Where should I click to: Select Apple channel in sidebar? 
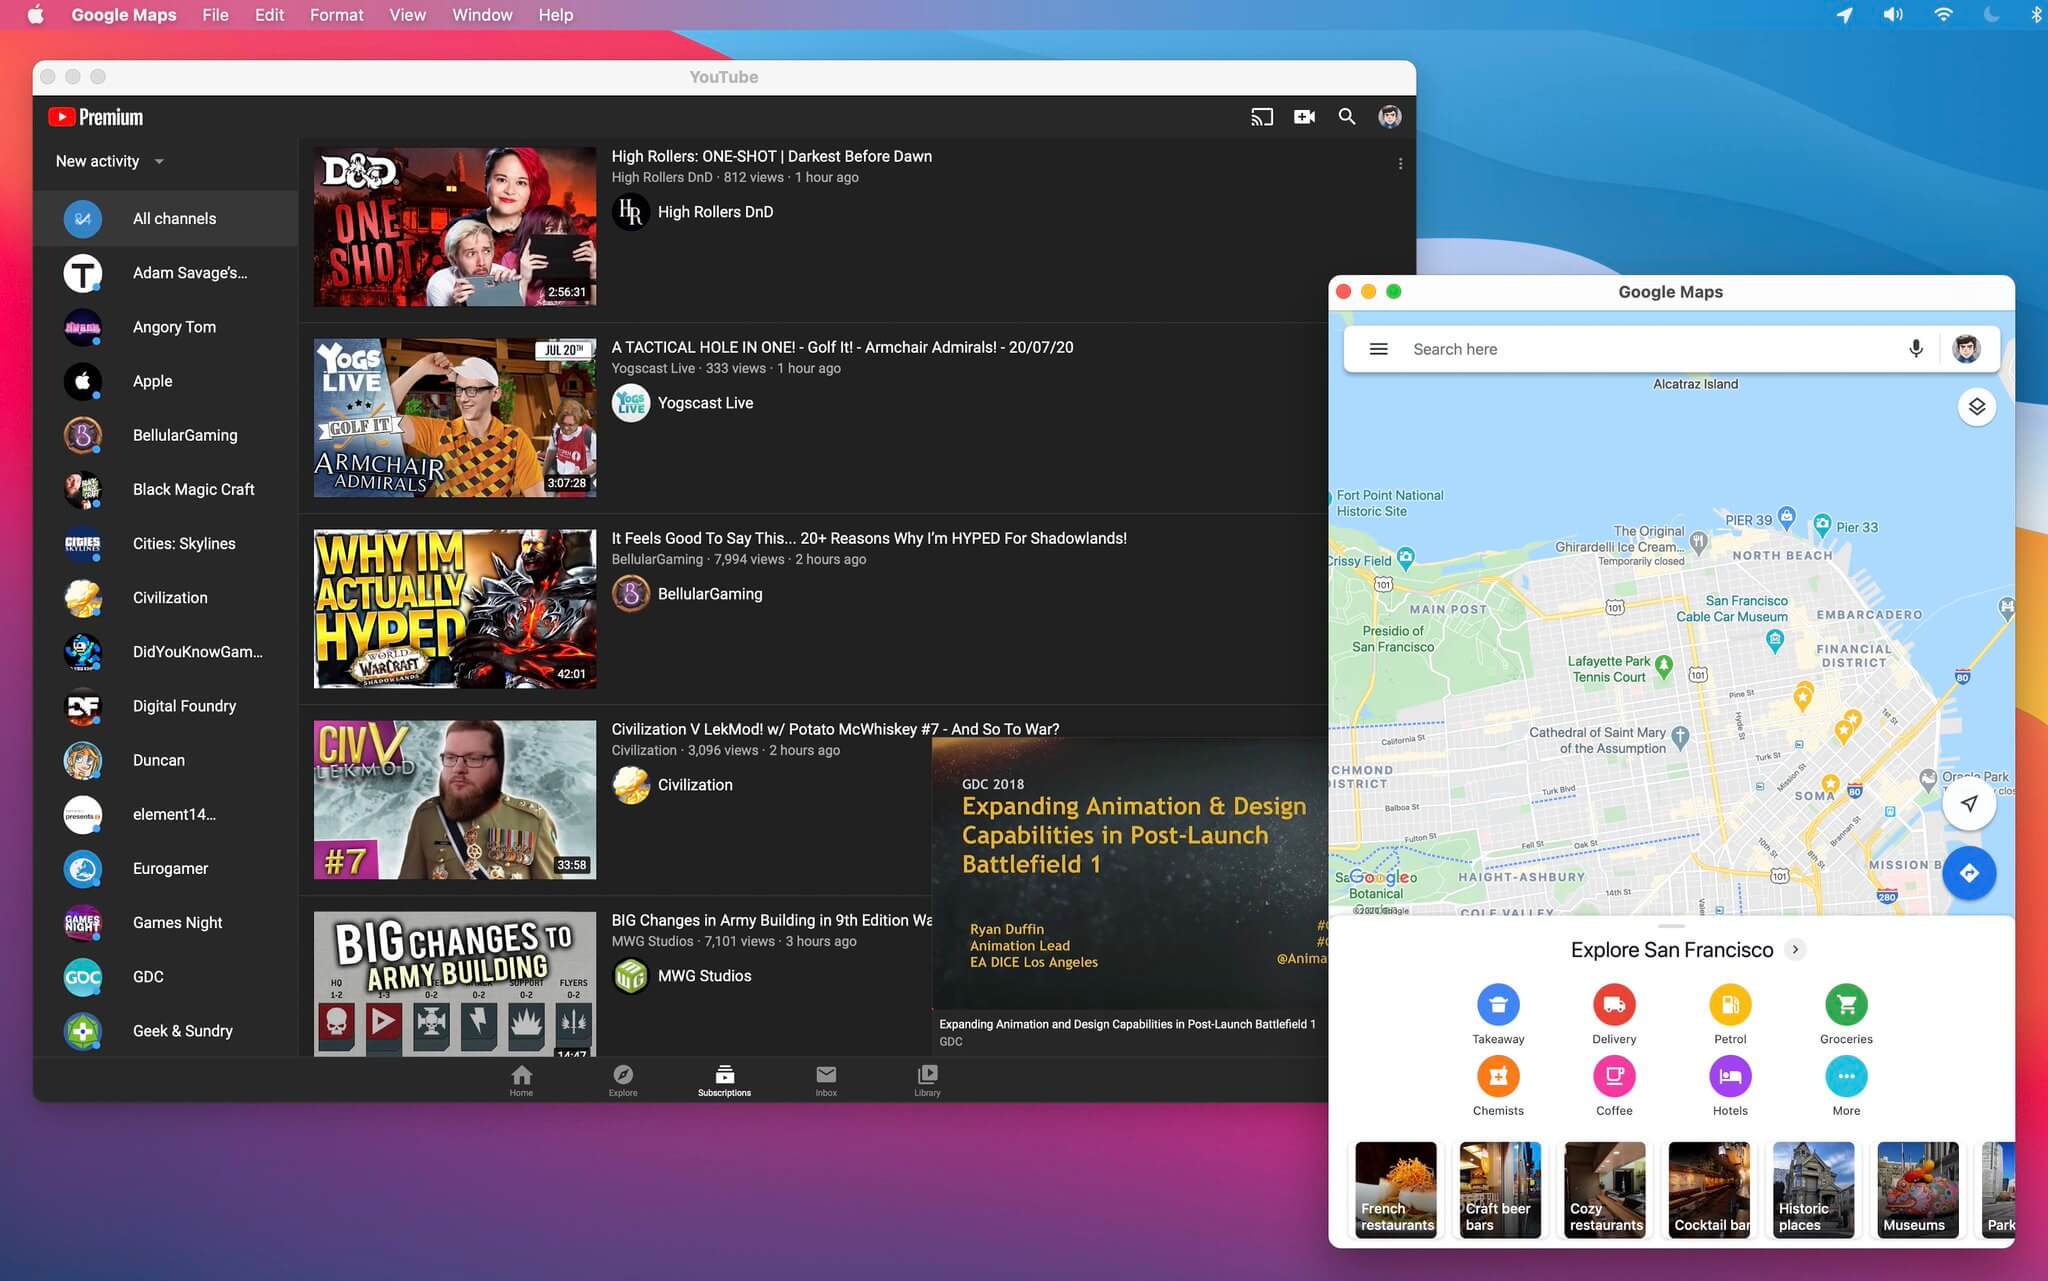[166, 381]
